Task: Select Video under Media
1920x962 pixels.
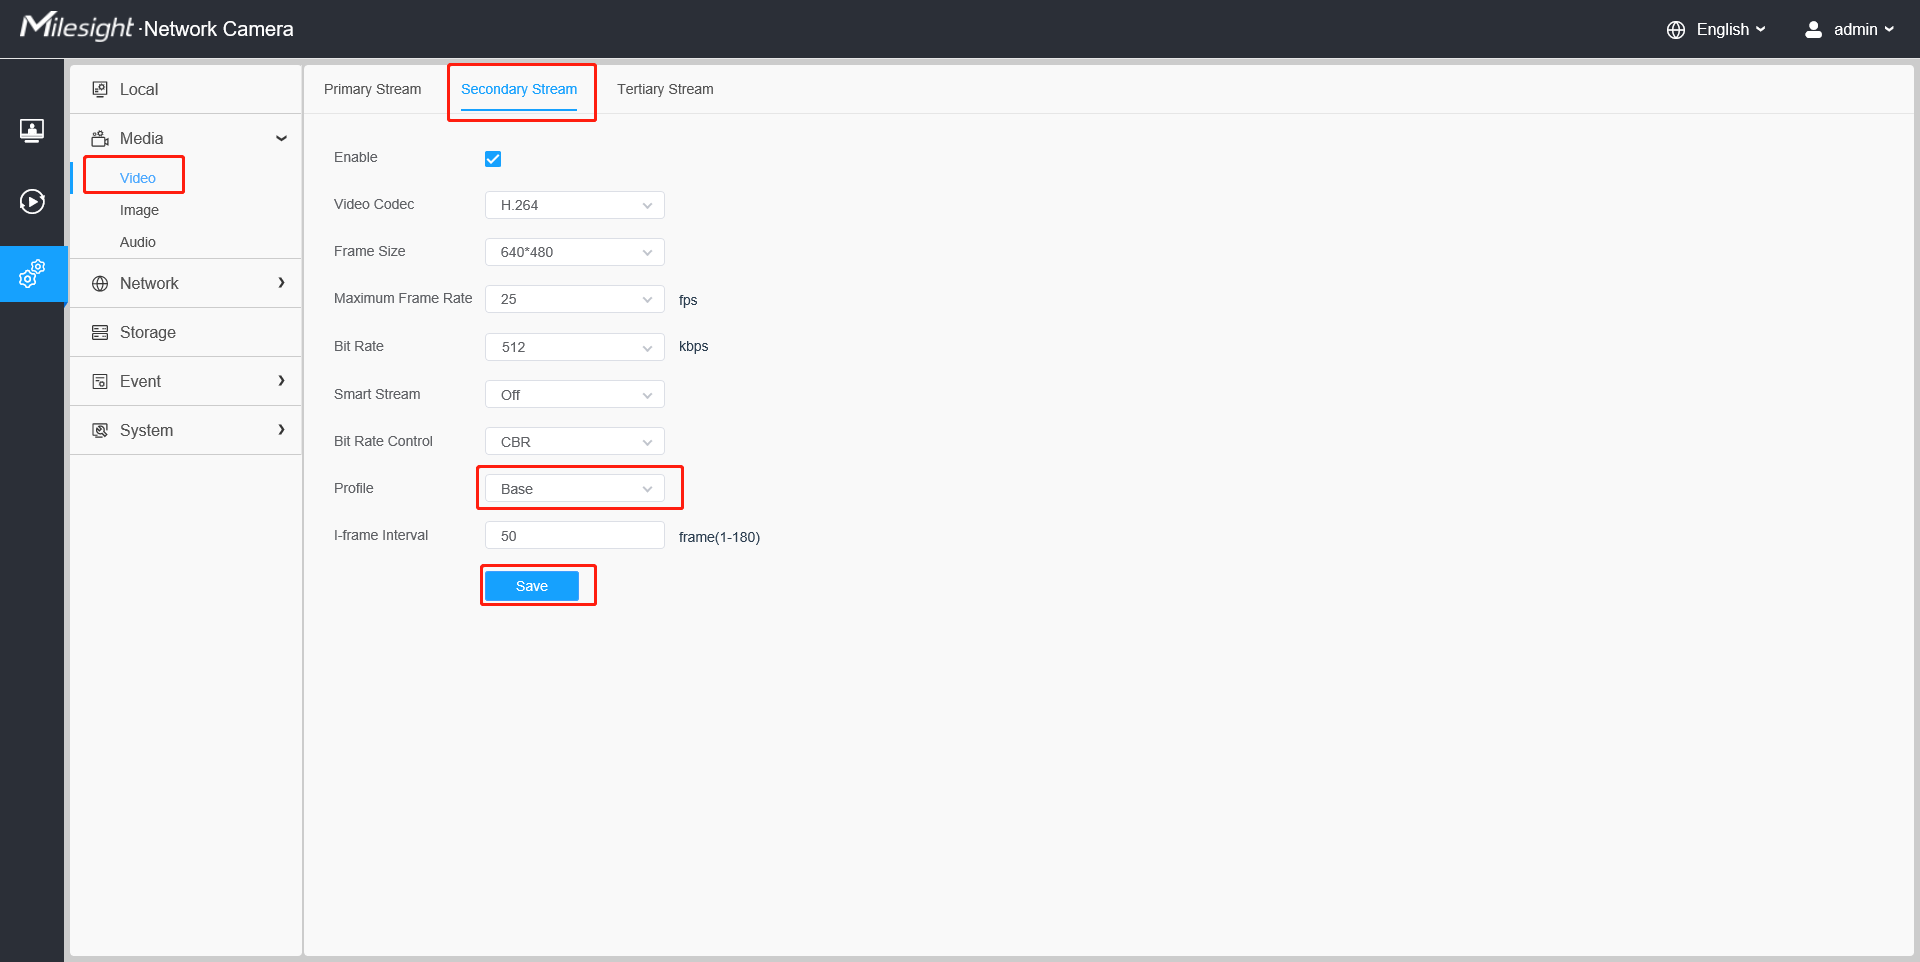Action: (138, 178)
